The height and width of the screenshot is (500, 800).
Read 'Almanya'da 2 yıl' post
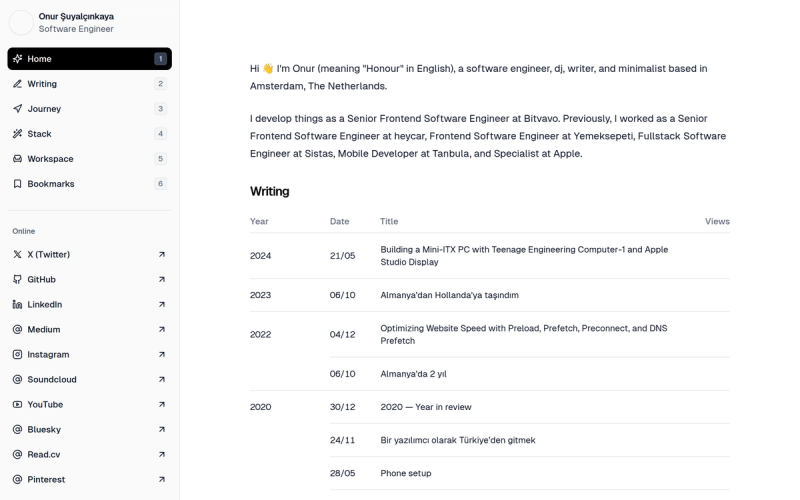pyautogui.click(x=413, y=374)
